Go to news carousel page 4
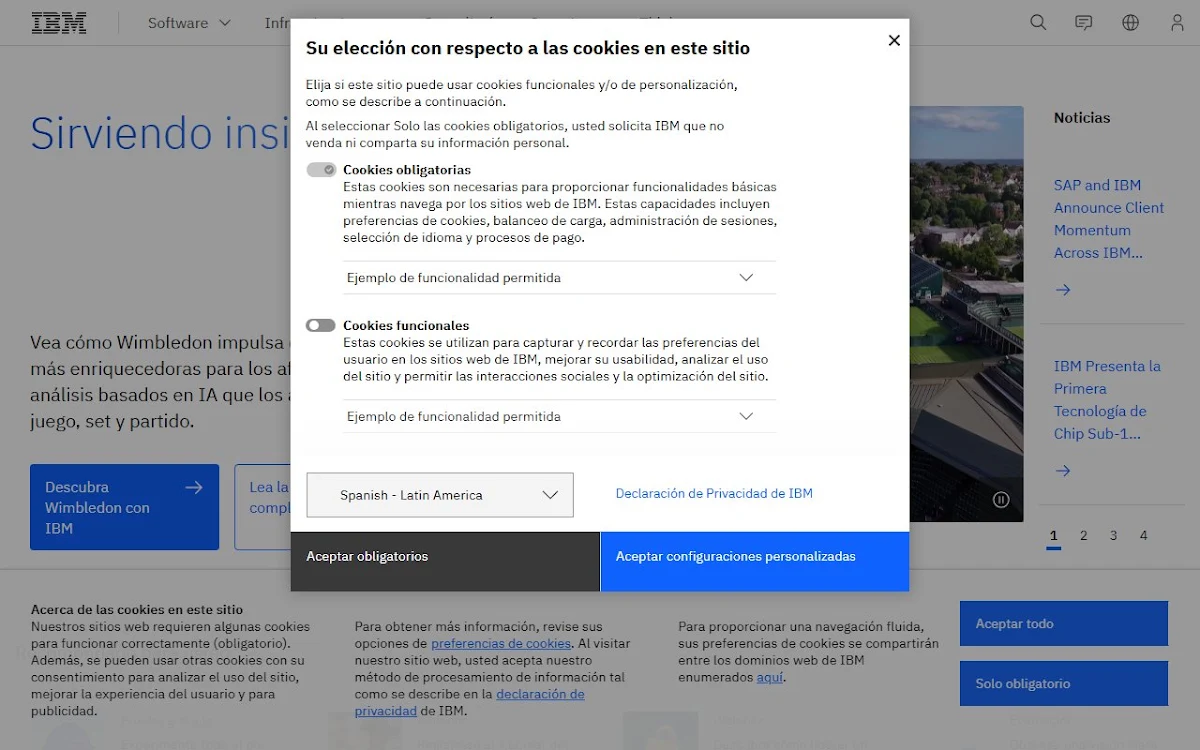 click(1143, 536)
